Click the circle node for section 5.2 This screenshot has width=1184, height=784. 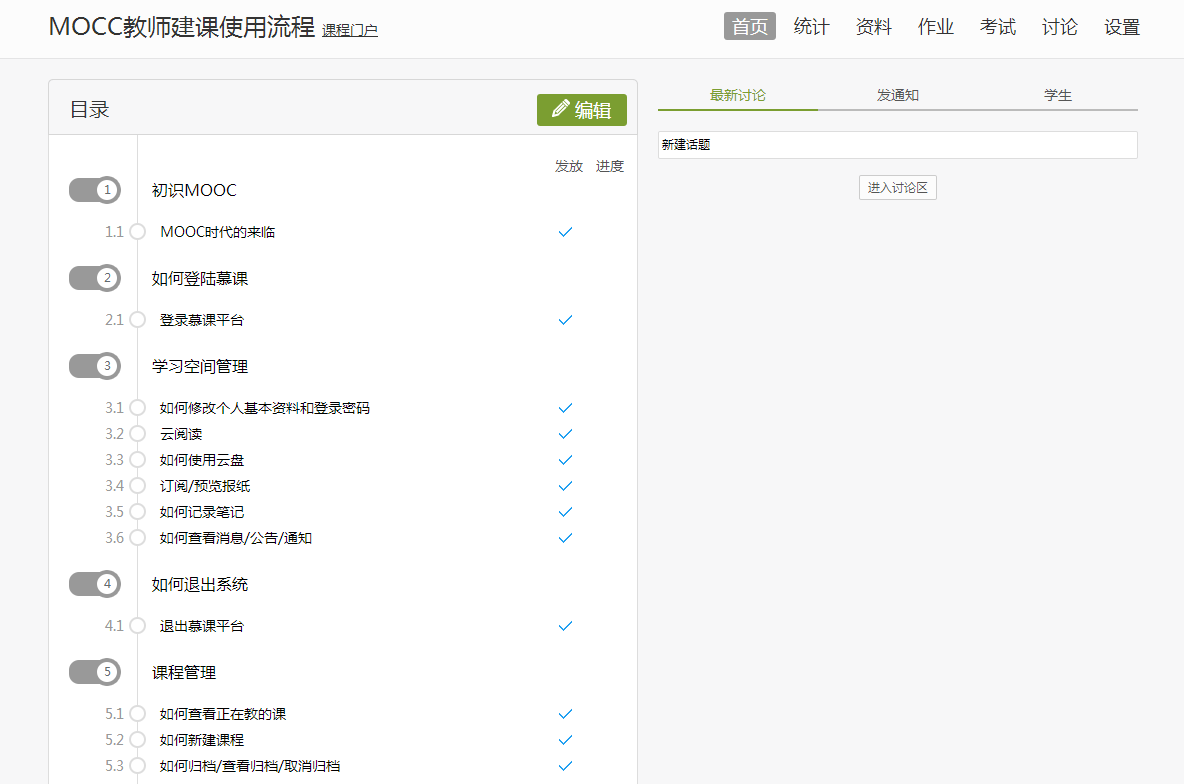click(x=137, y=740)
